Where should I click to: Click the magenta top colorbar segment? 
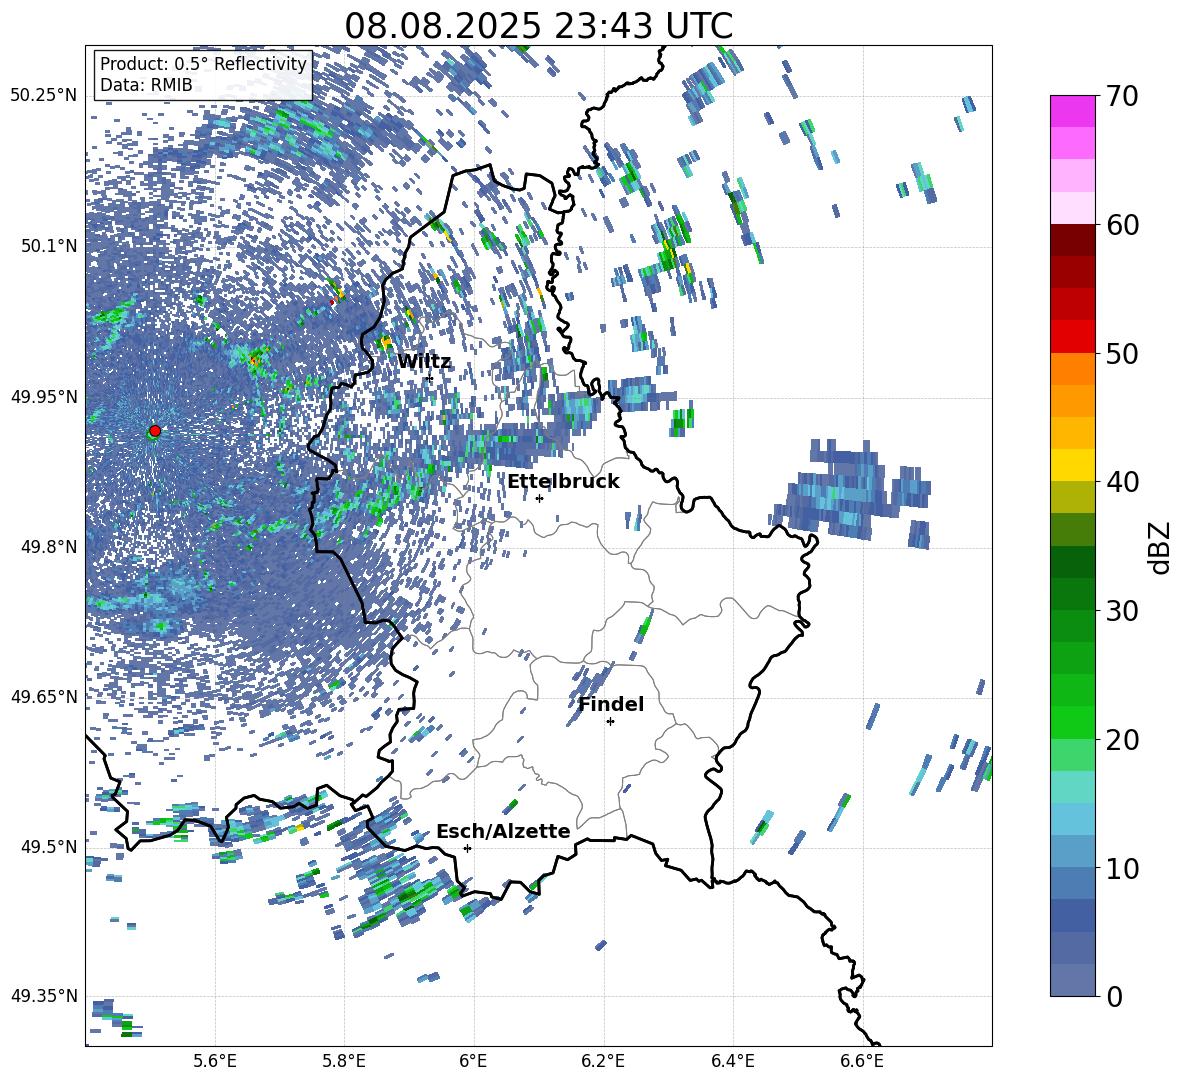1072,111
